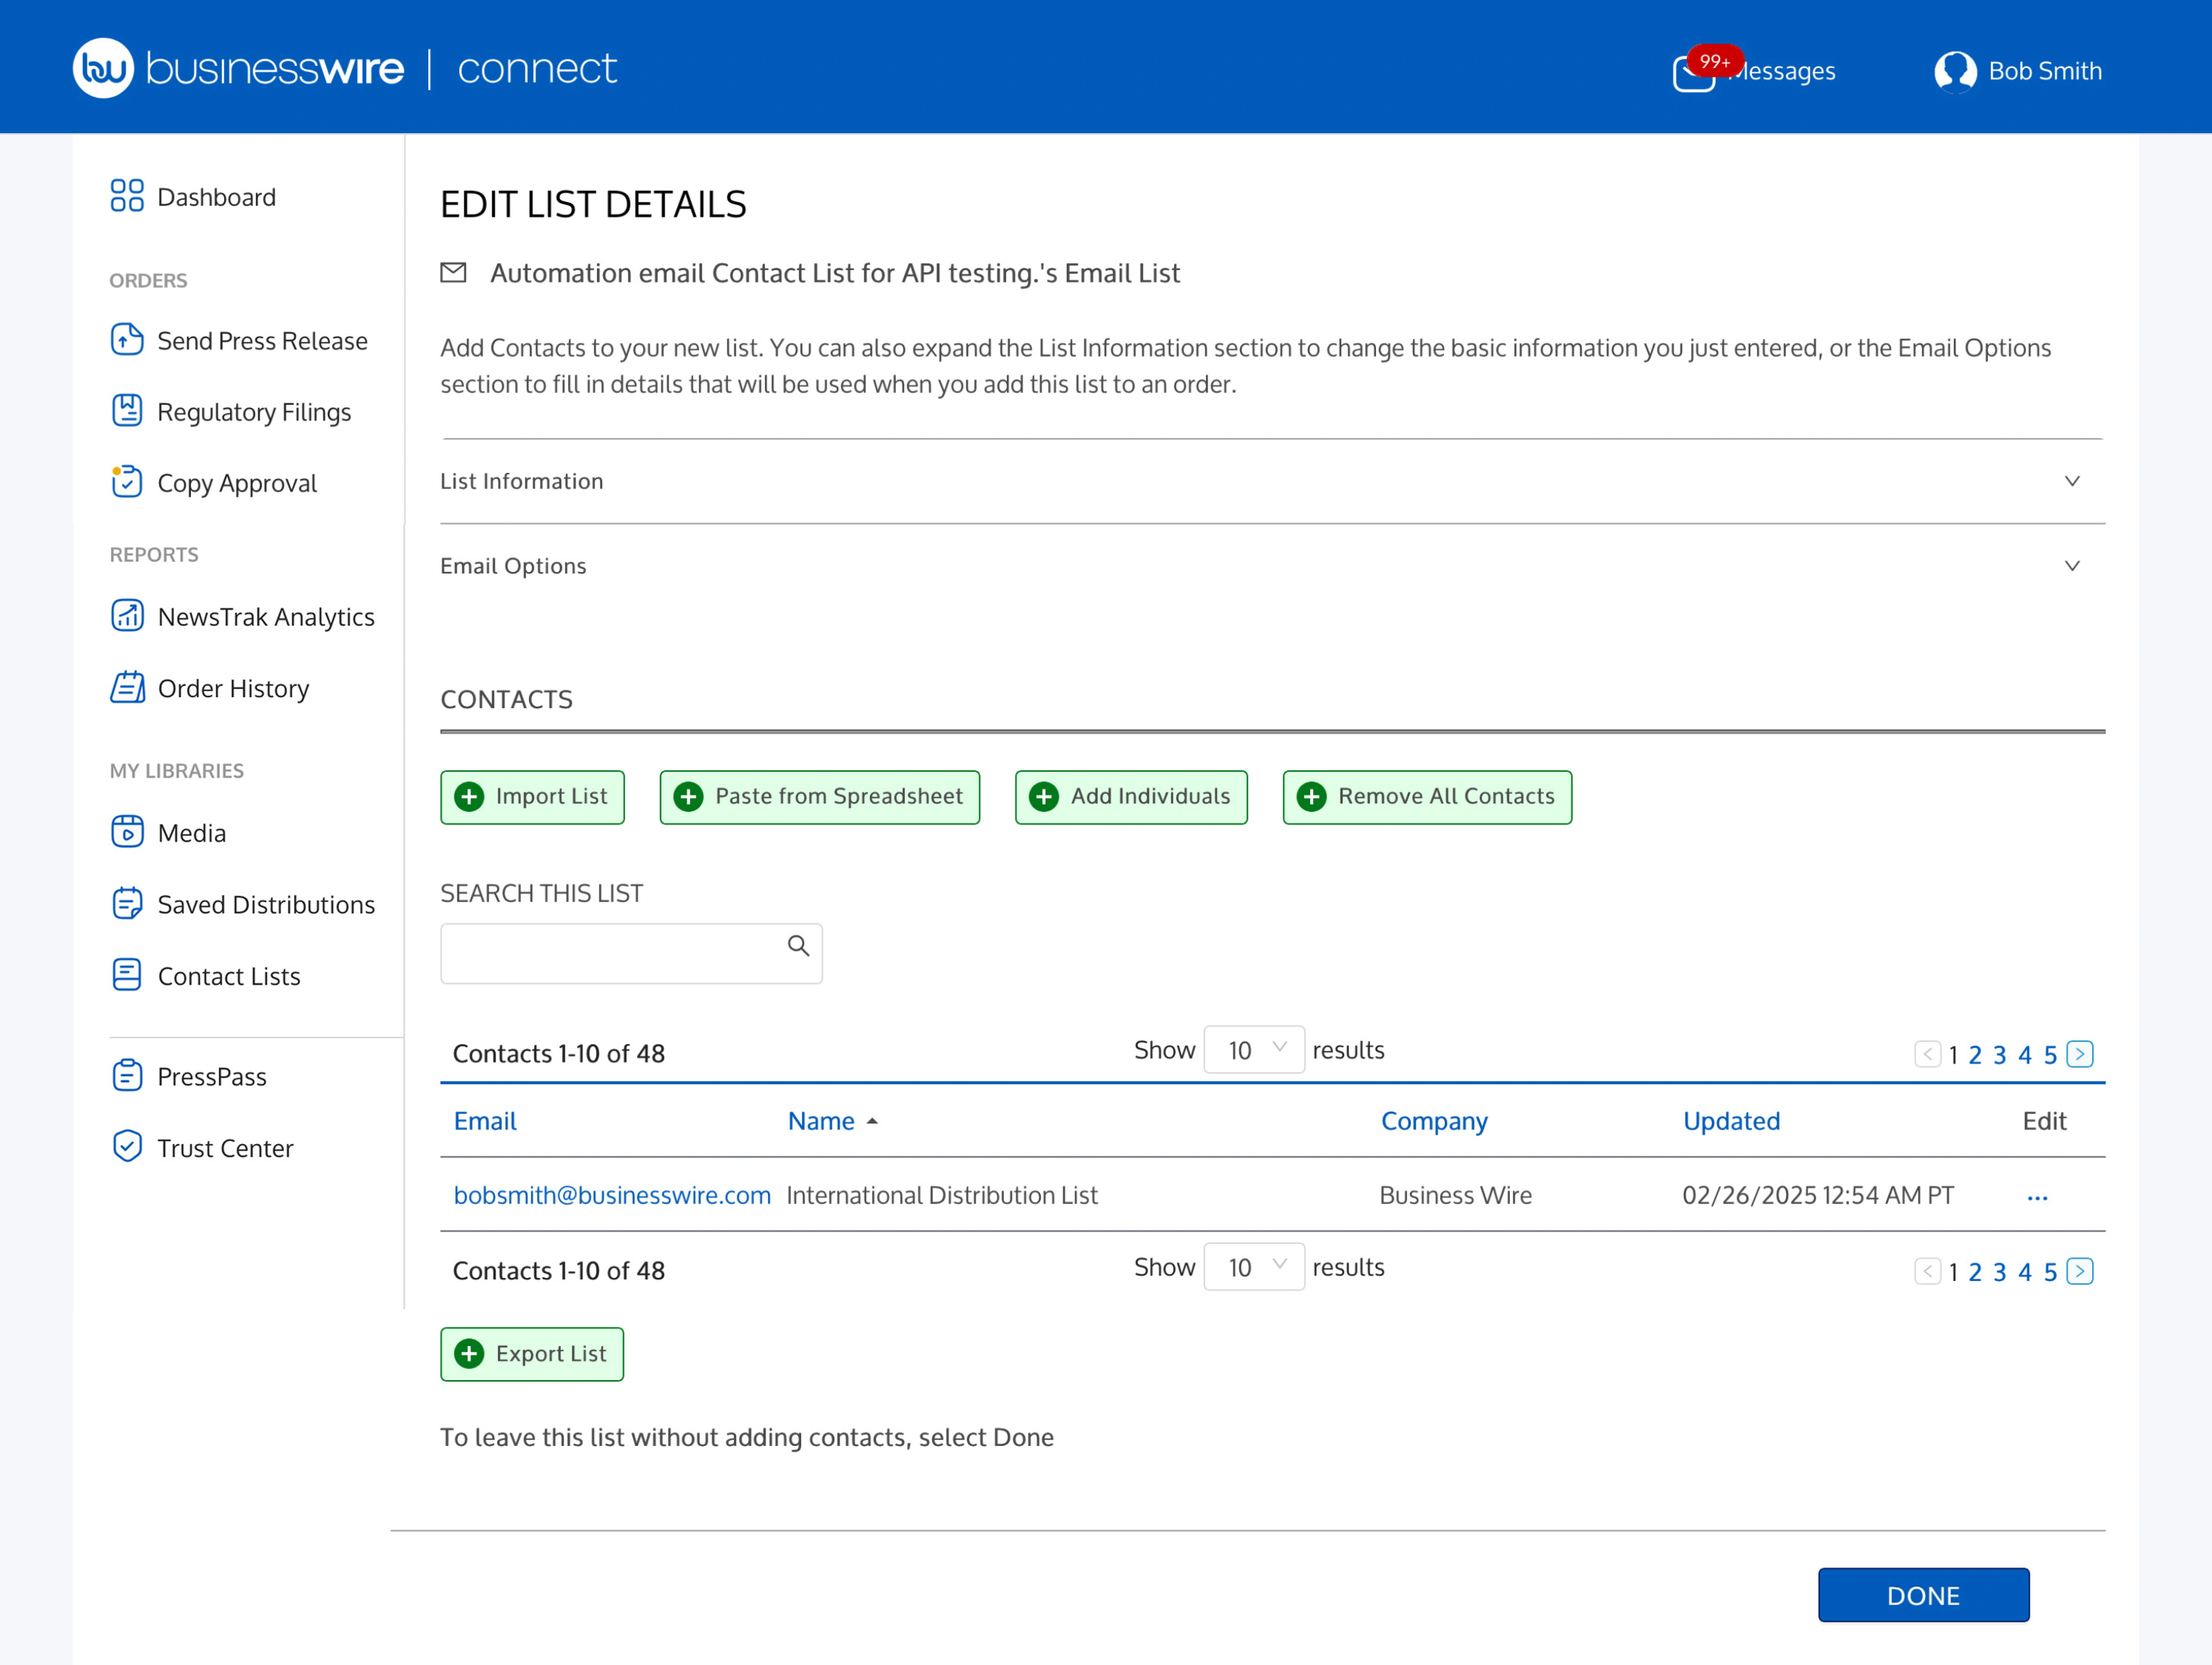
Task: Click the Import List button
Action: (532, 797)
